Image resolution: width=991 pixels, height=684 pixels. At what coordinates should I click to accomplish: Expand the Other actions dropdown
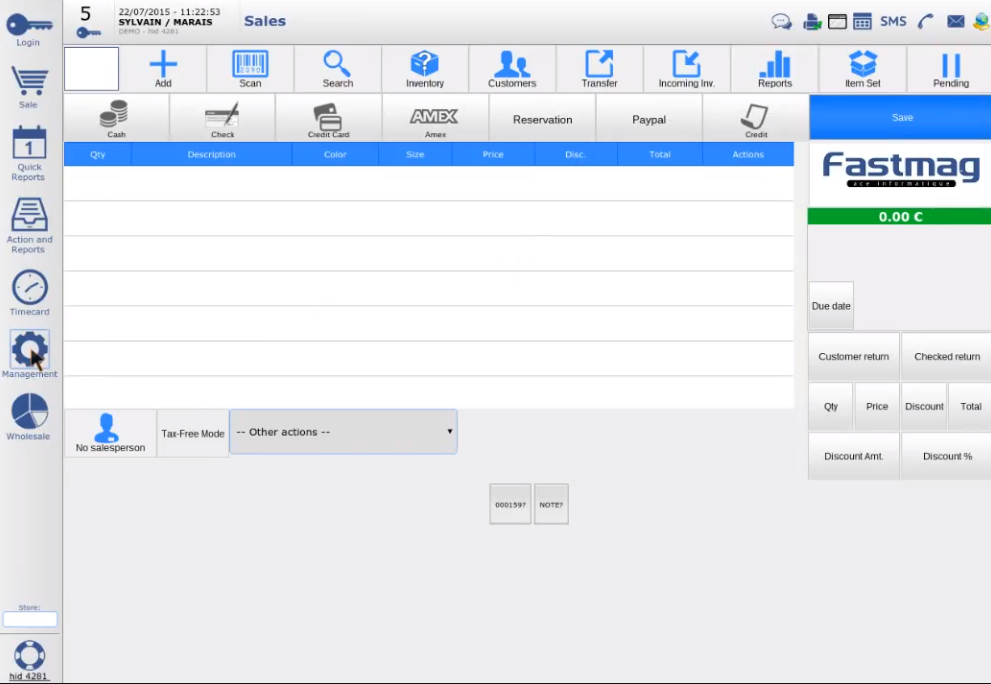[x=343, y=432]
